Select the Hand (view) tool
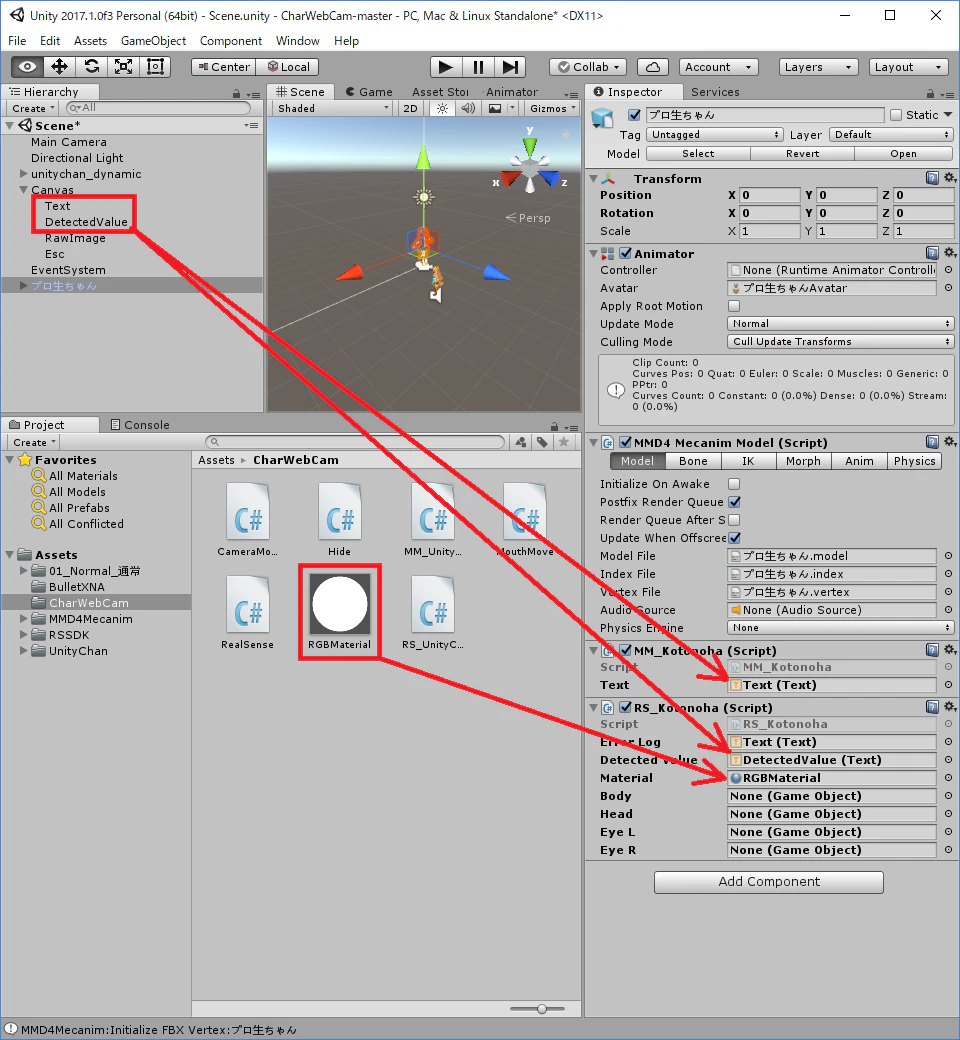The image size is (960, 1040). tap(27, 67)
